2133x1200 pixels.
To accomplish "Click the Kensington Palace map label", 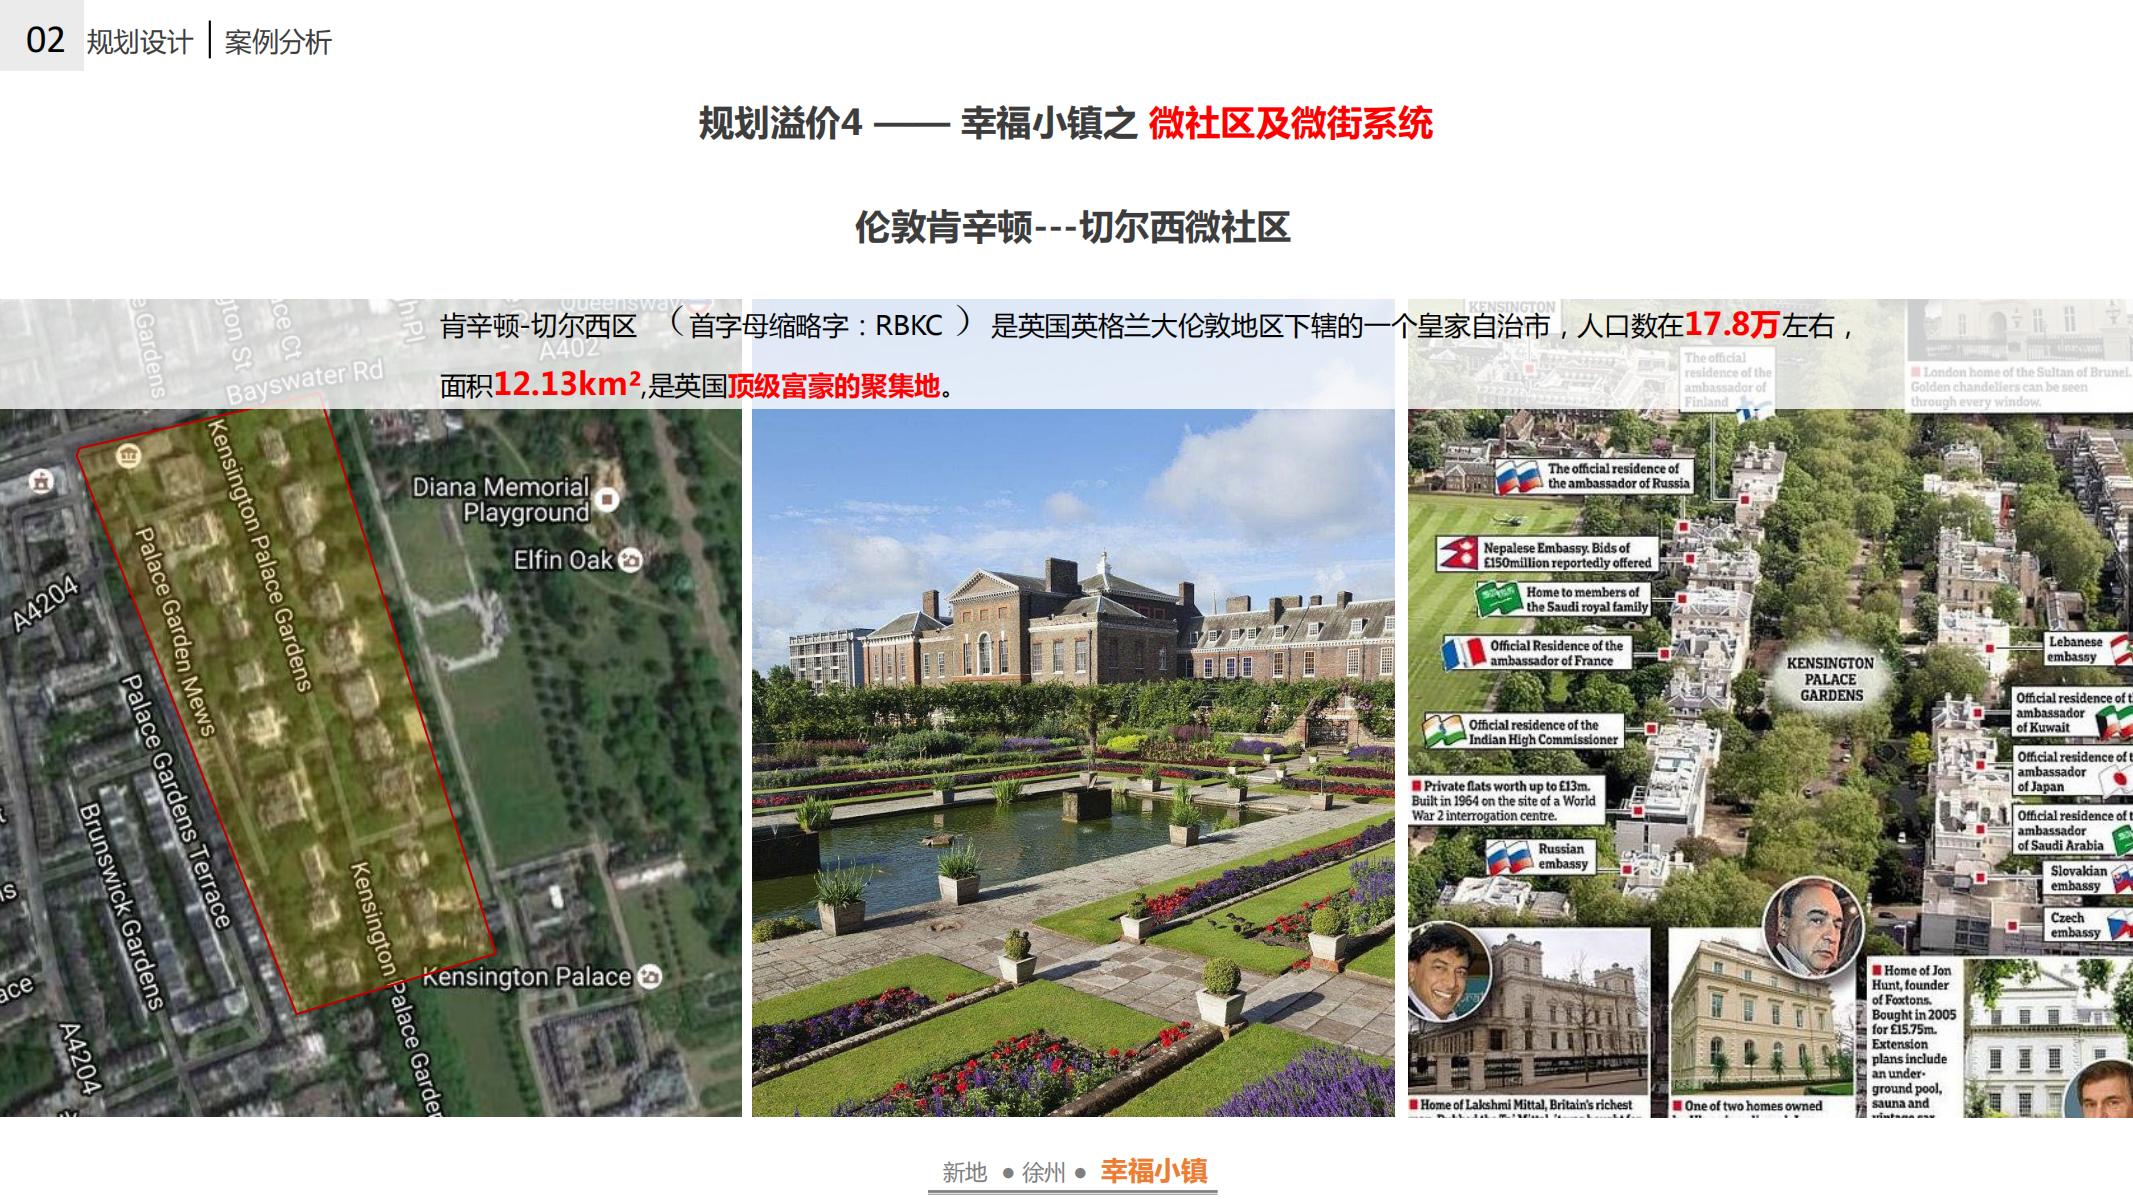I will point(527,976).
